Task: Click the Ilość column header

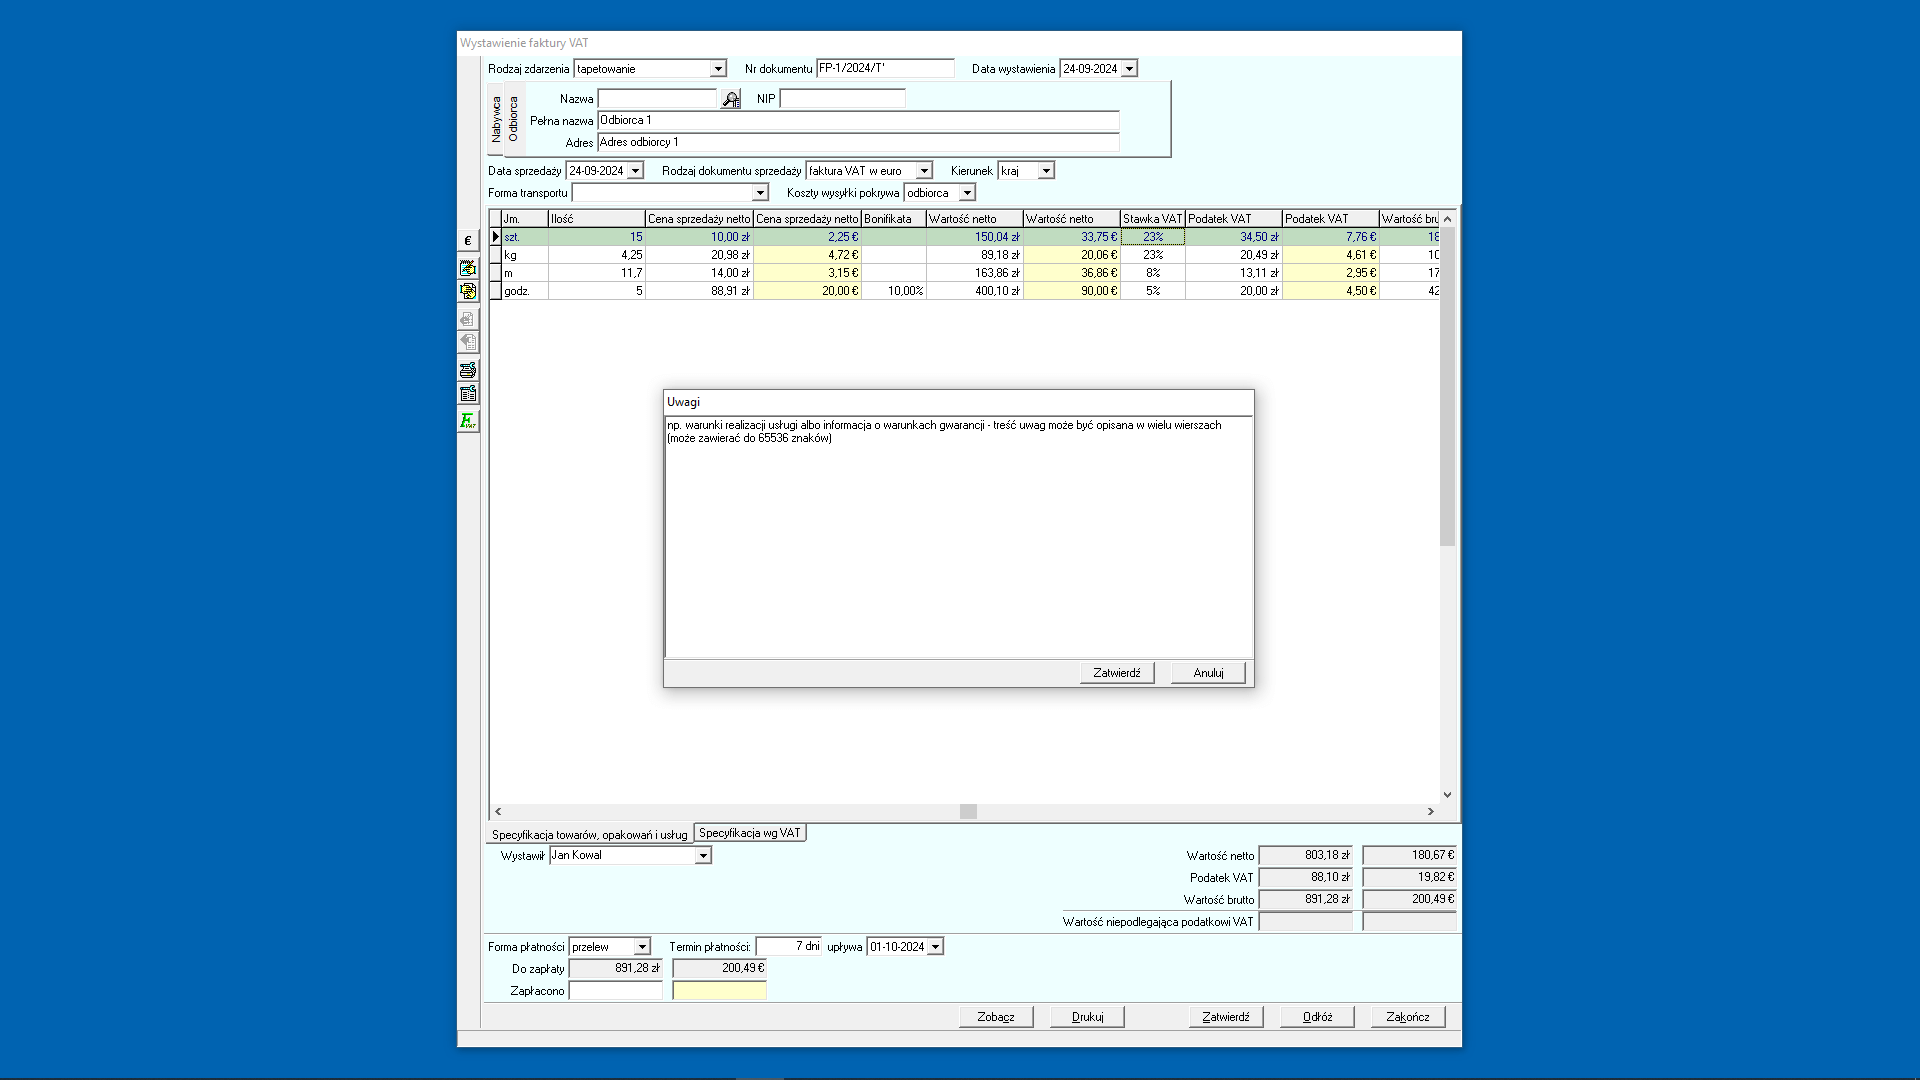Action: click(x=596, y=219)
